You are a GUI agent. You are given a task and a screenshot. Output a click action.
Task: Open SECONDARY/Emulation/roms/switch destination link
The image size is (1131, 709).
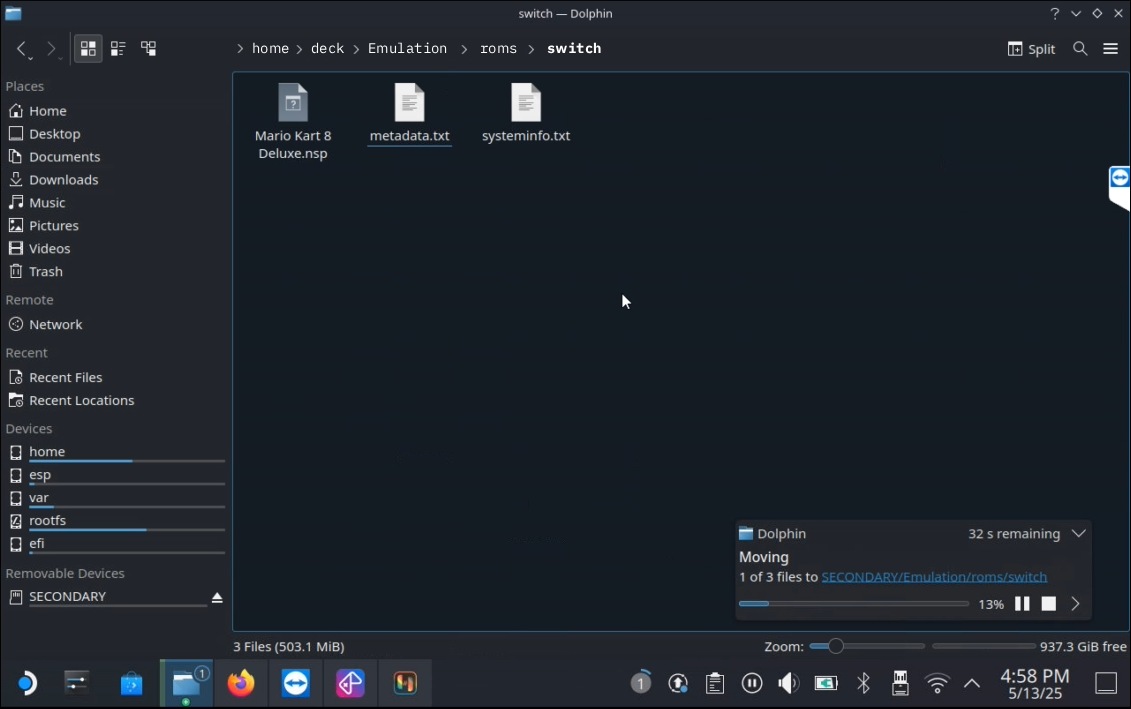[934, 577]
